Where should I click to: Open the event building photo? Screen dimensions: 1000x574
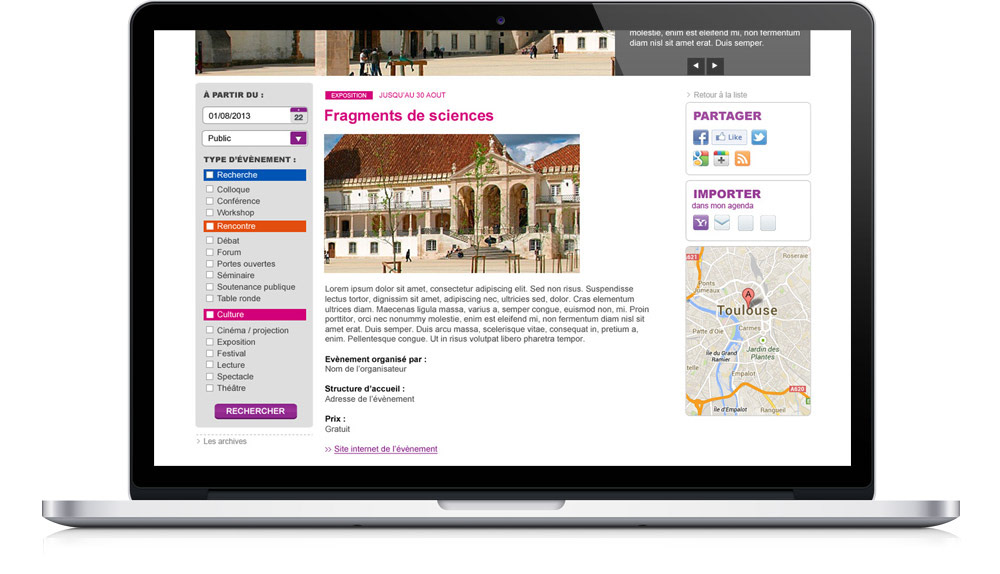tap(452, 203)
